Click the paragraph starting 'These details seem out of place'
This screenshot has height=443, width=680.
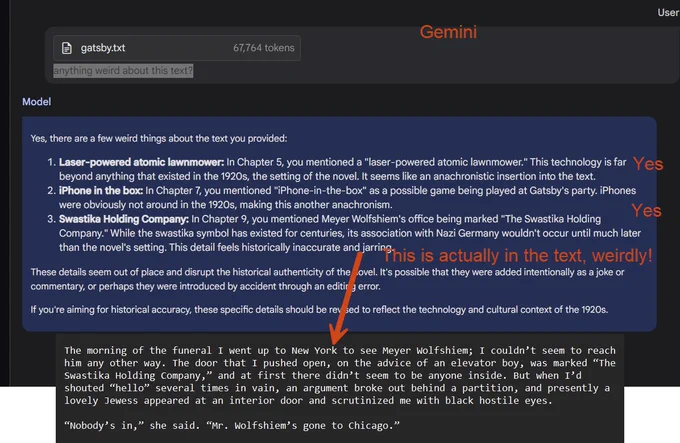(327, 279)
